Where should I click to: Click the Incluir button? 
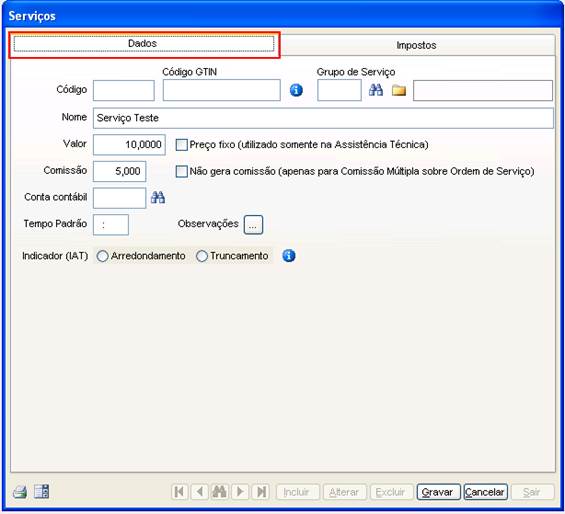pyautogui.click(x=298, y=492)
